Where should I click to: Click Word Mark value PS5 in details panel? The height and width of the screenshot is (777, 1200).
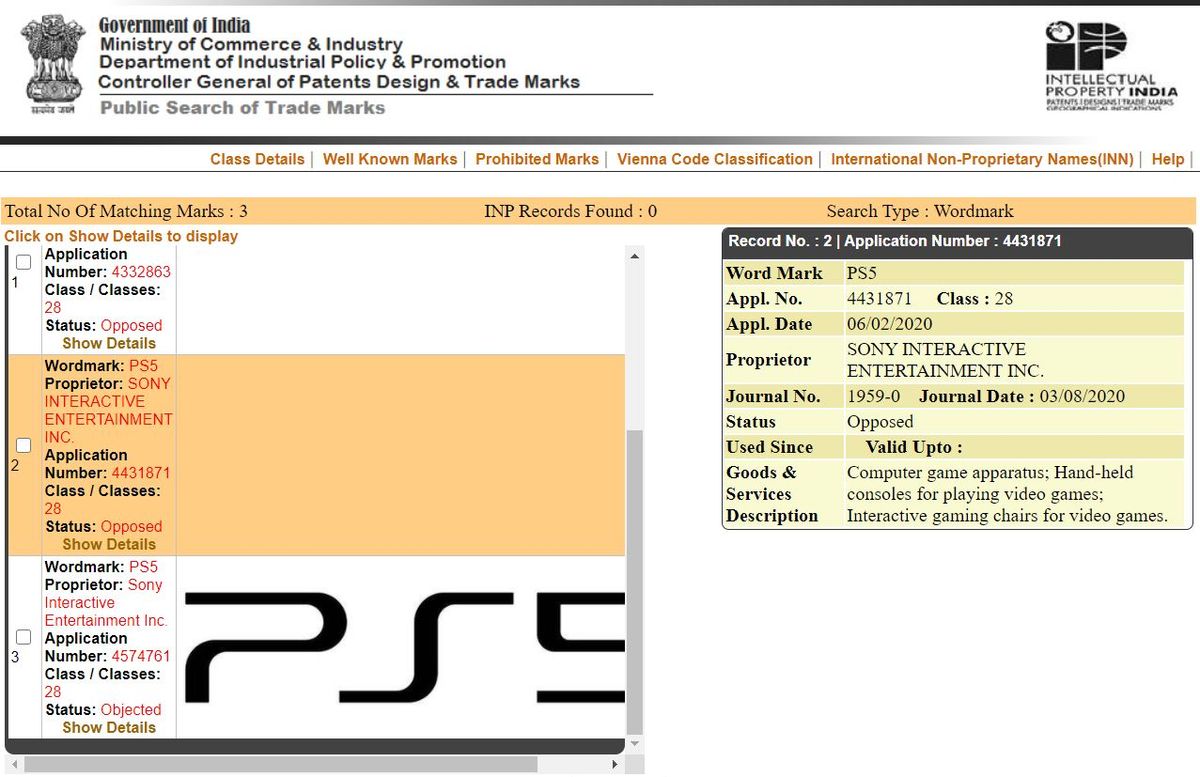click(860, 273)
